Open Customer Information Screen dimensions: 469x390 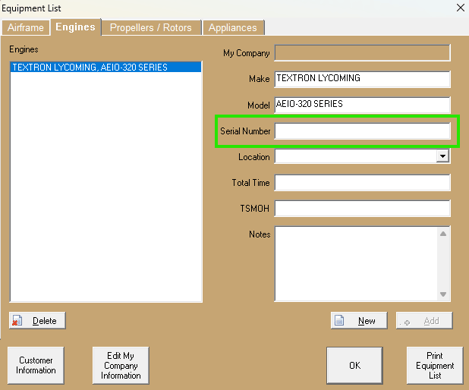36,365
